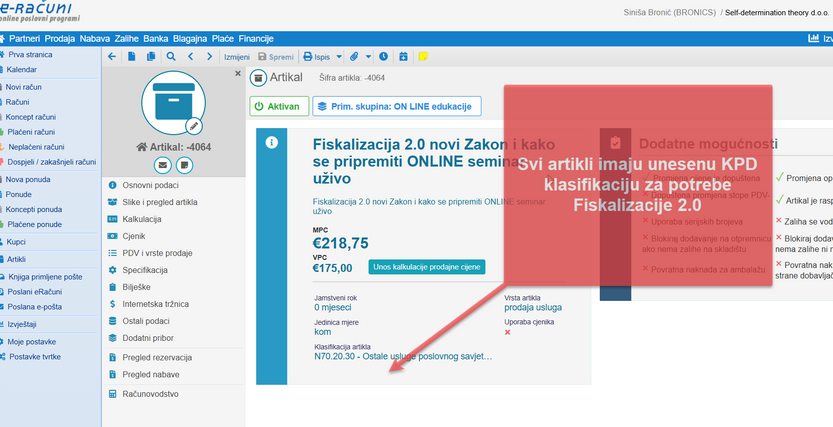833x427 pixels.
Task: Duplicate the article using the copy icon
Action: pos(151,56)
